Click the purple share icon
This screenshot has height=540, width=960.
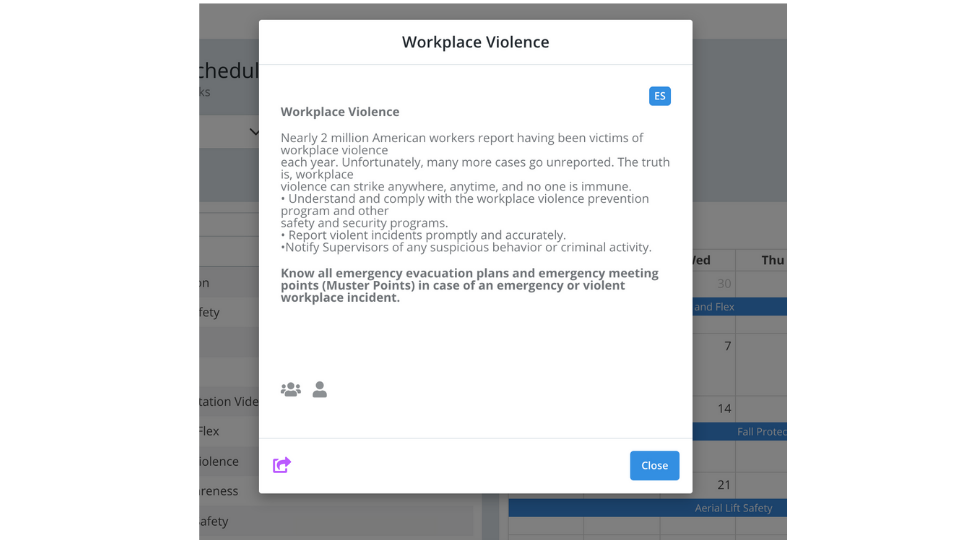pyautogui.click(x=282, y=465)
